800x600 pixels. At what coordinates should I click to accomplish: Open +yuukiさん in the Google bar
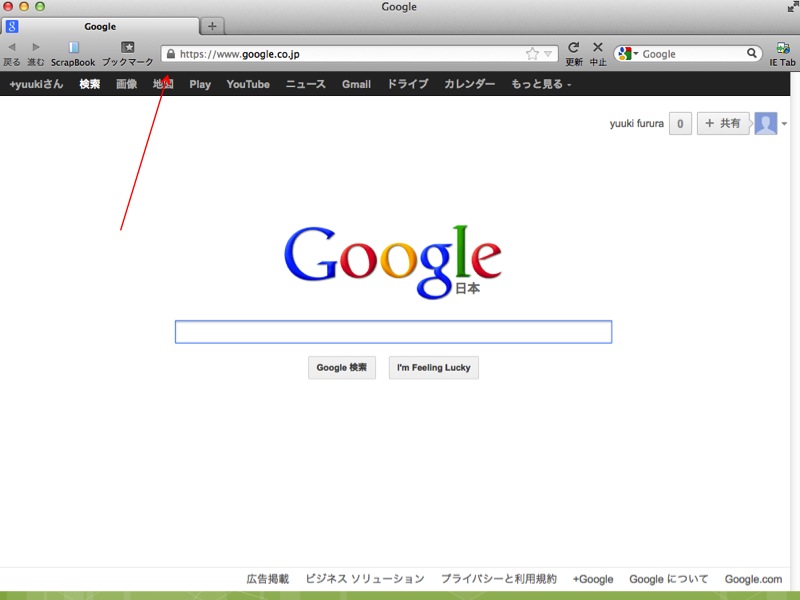click(36, 84)
